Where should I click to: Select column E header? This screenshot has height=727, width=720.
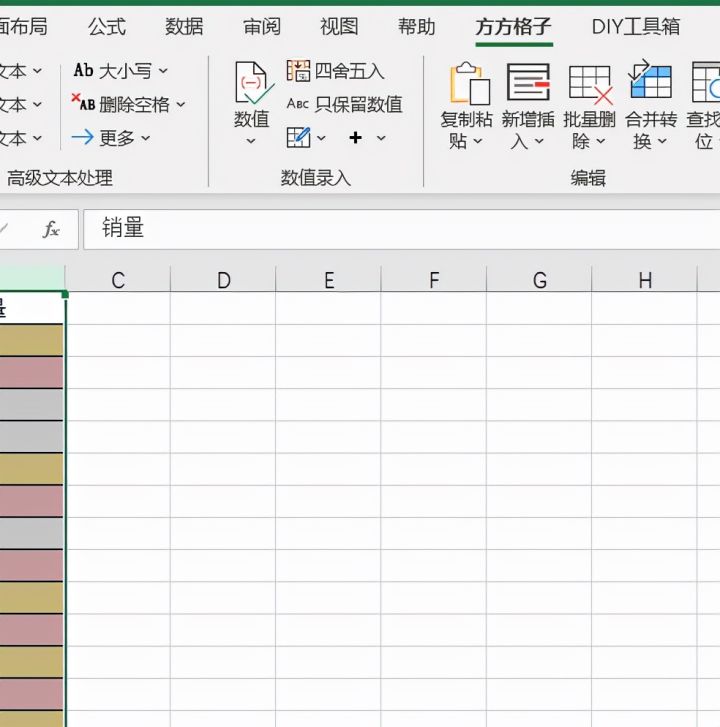(329, 279)
